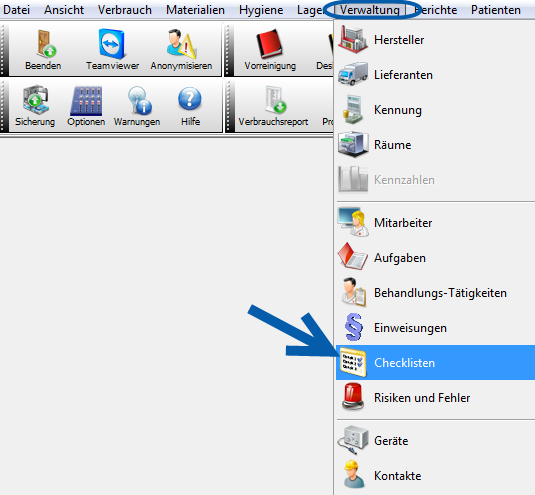Choose Hersteller menu entry

[435, 40]
